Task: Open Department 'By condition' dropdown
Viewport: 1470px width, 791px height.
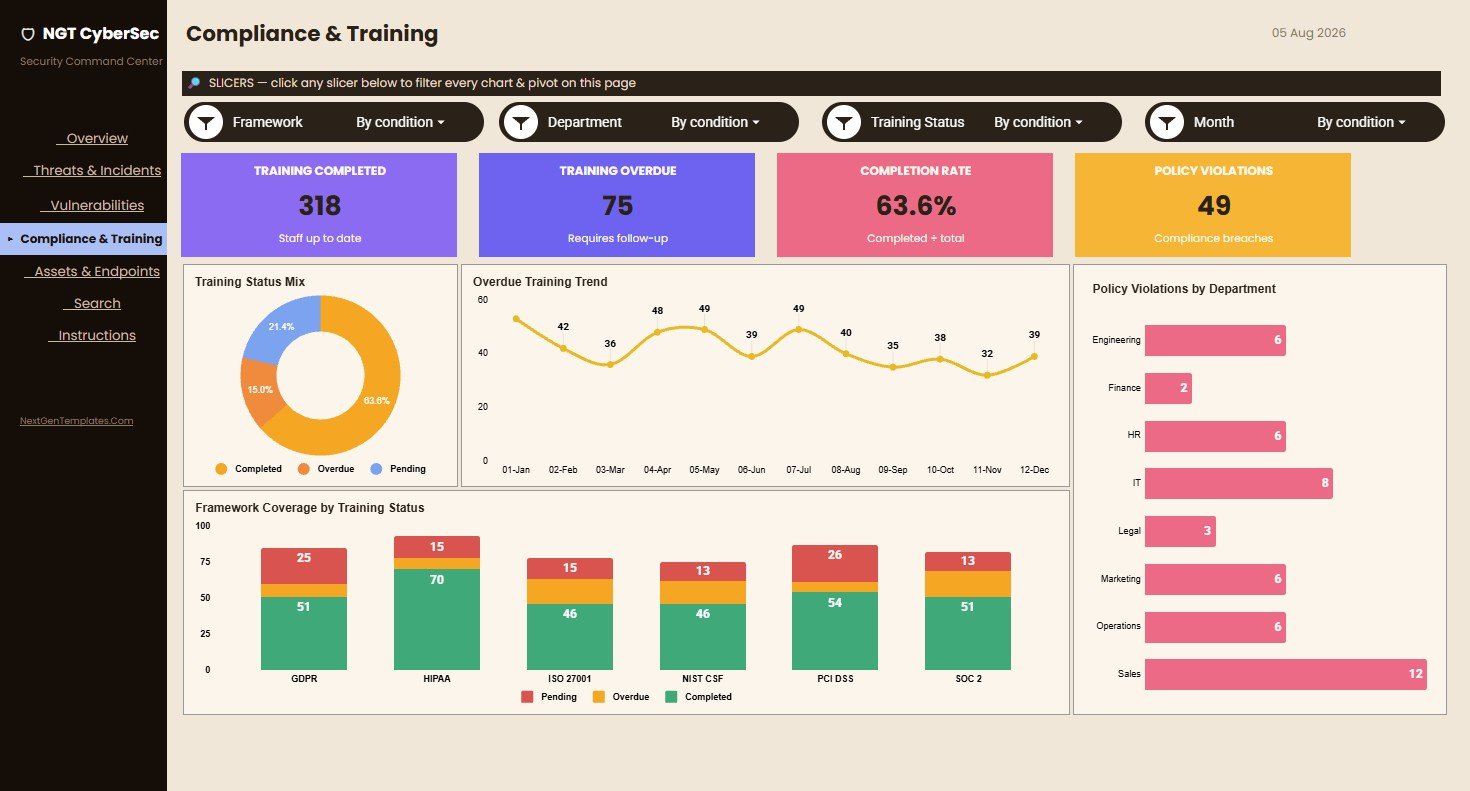Action: coord(715,122)
